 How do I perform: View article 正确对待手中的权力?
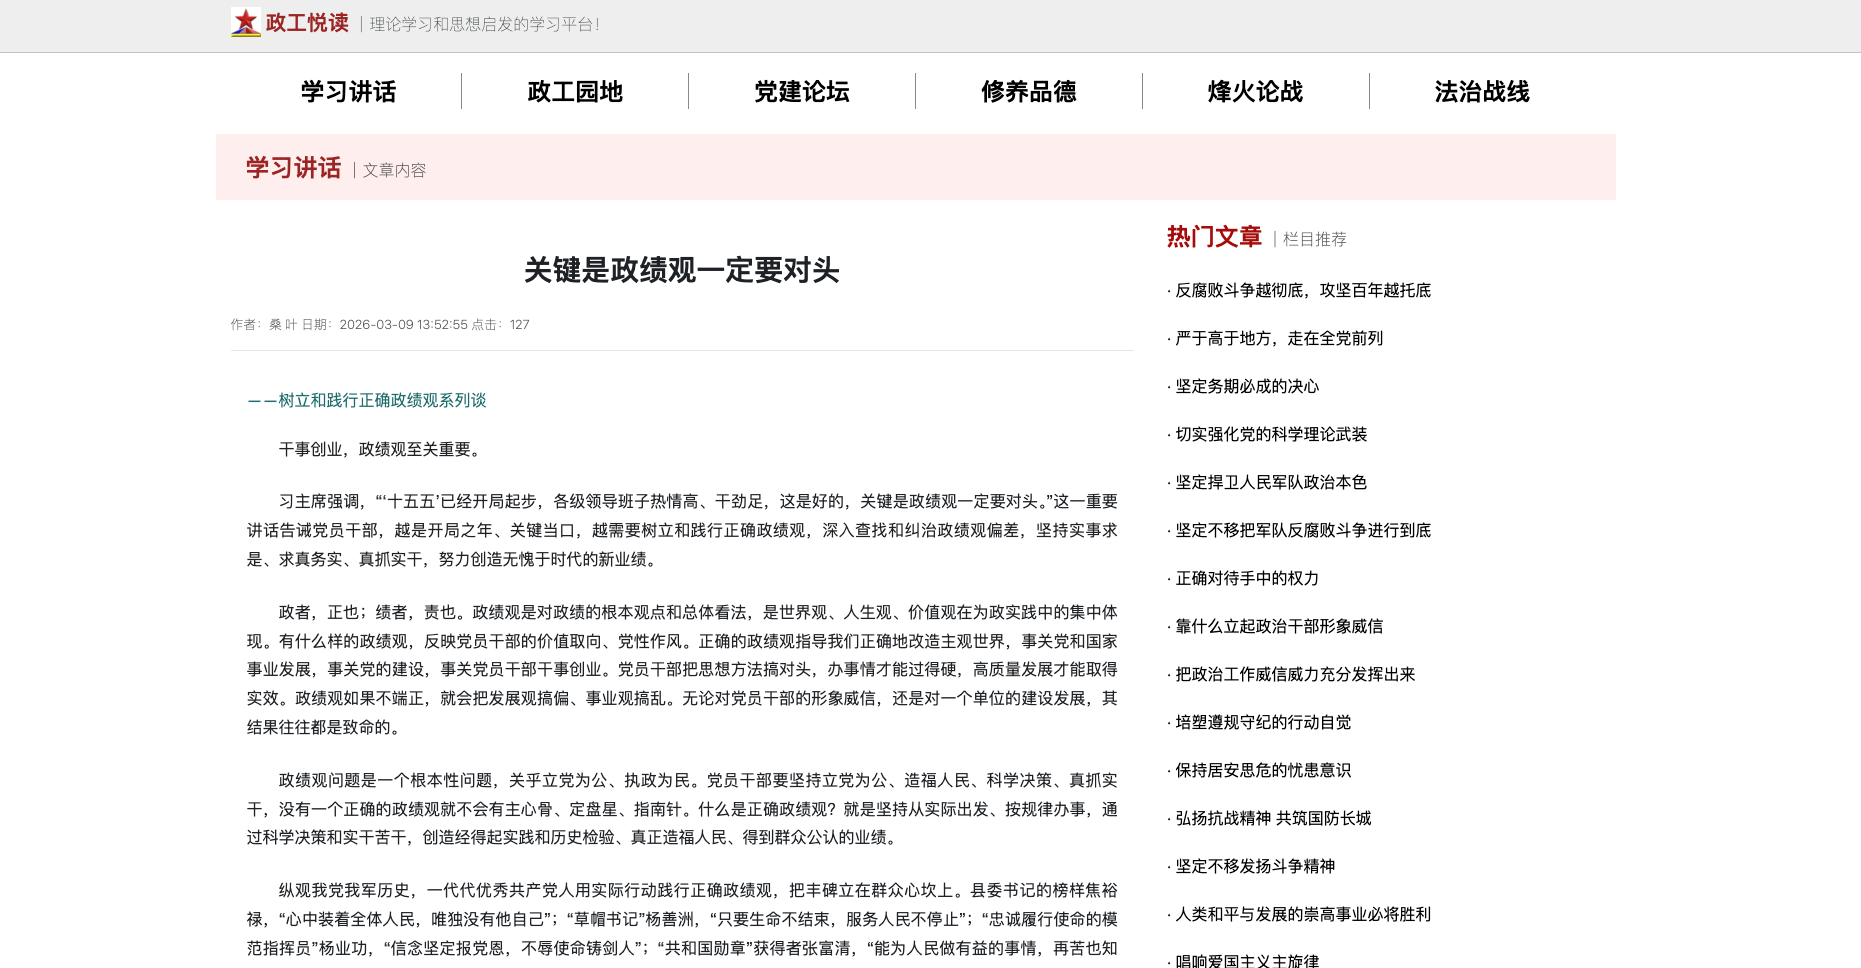coord(1247,578)
